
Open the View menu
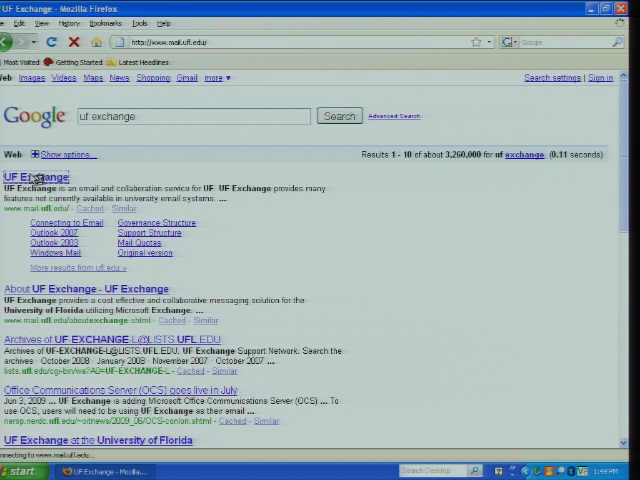(x=42, y=23)
